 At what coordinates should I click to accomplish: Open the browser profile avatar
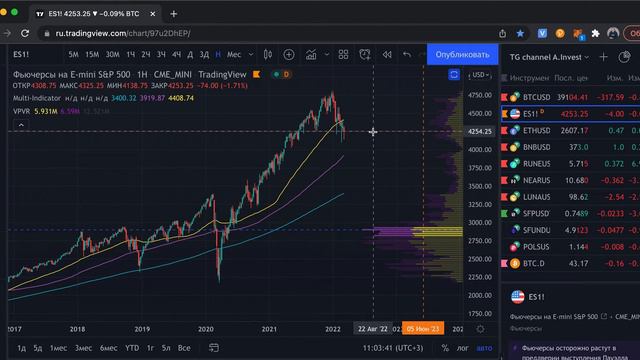pyautogui.click(x=613, y=33)
